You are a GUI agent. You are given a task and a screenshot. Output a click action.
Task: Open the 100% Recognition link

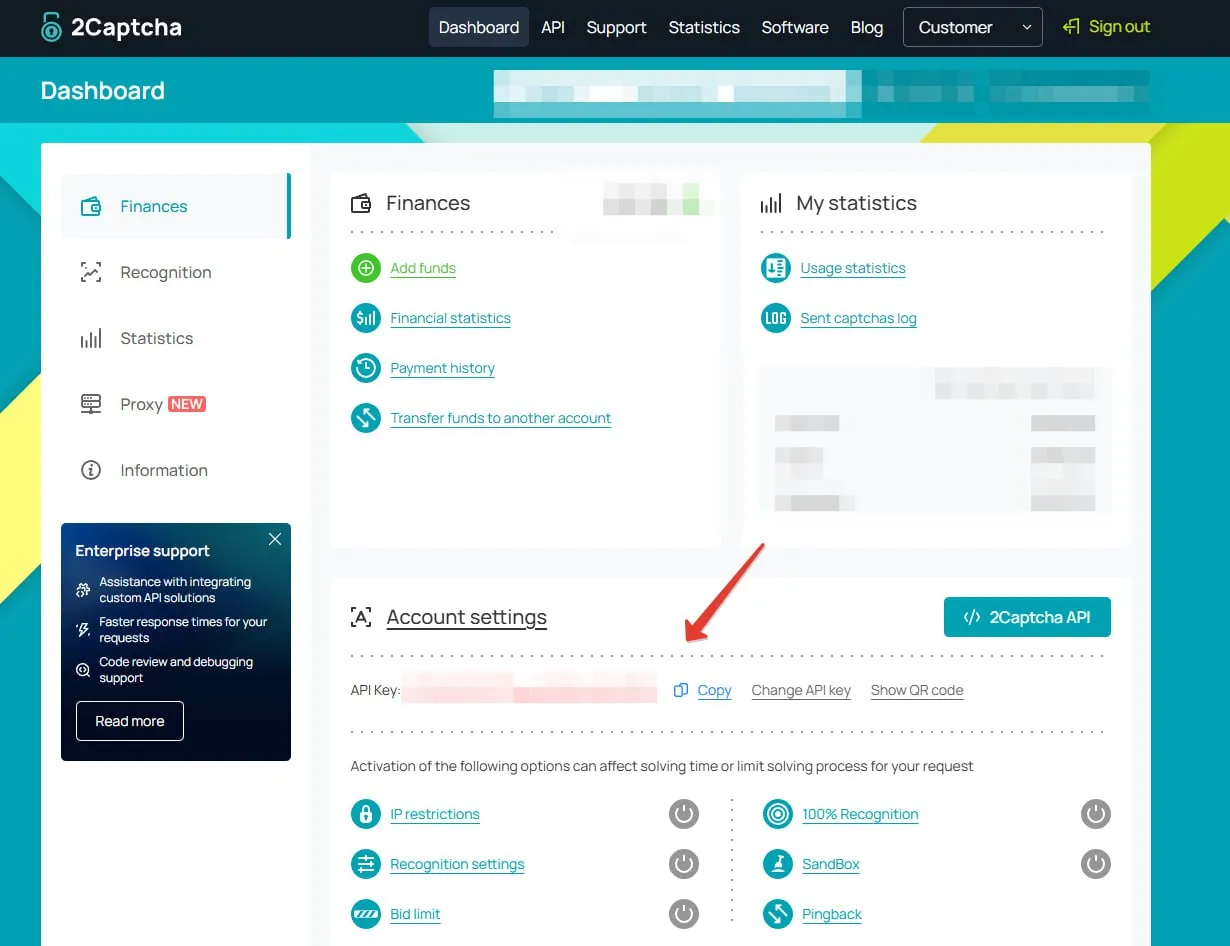point(860,814)
